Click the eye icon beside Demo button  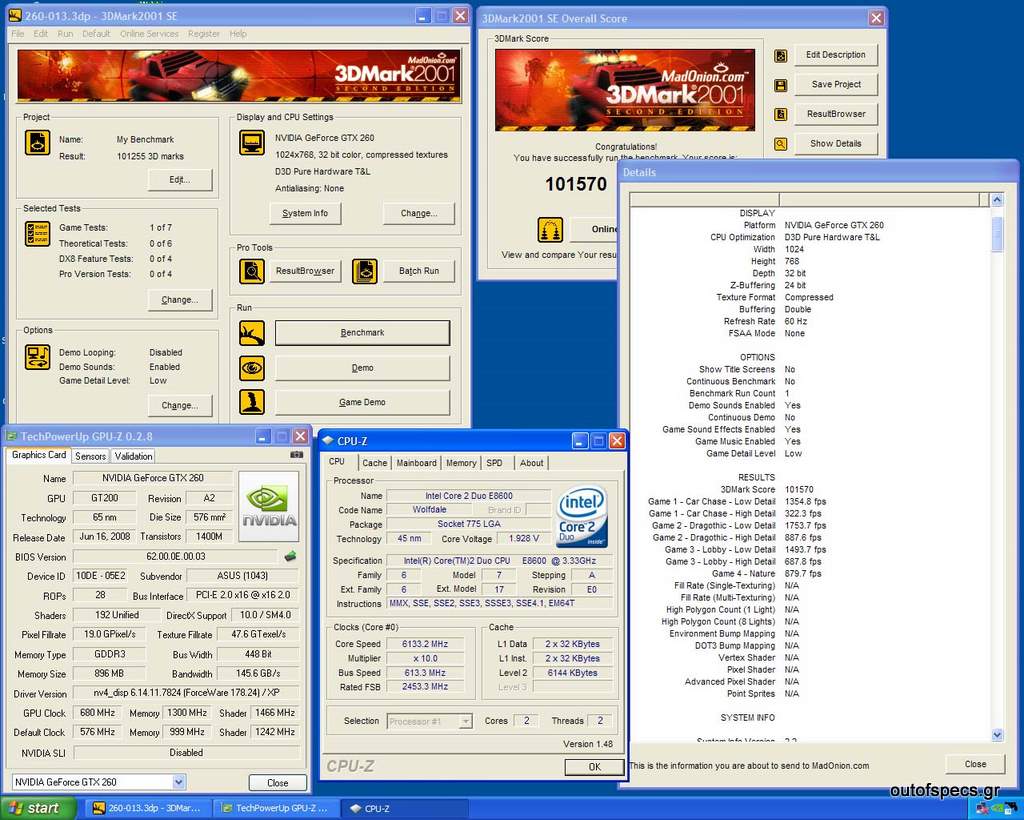pos(251,368)
